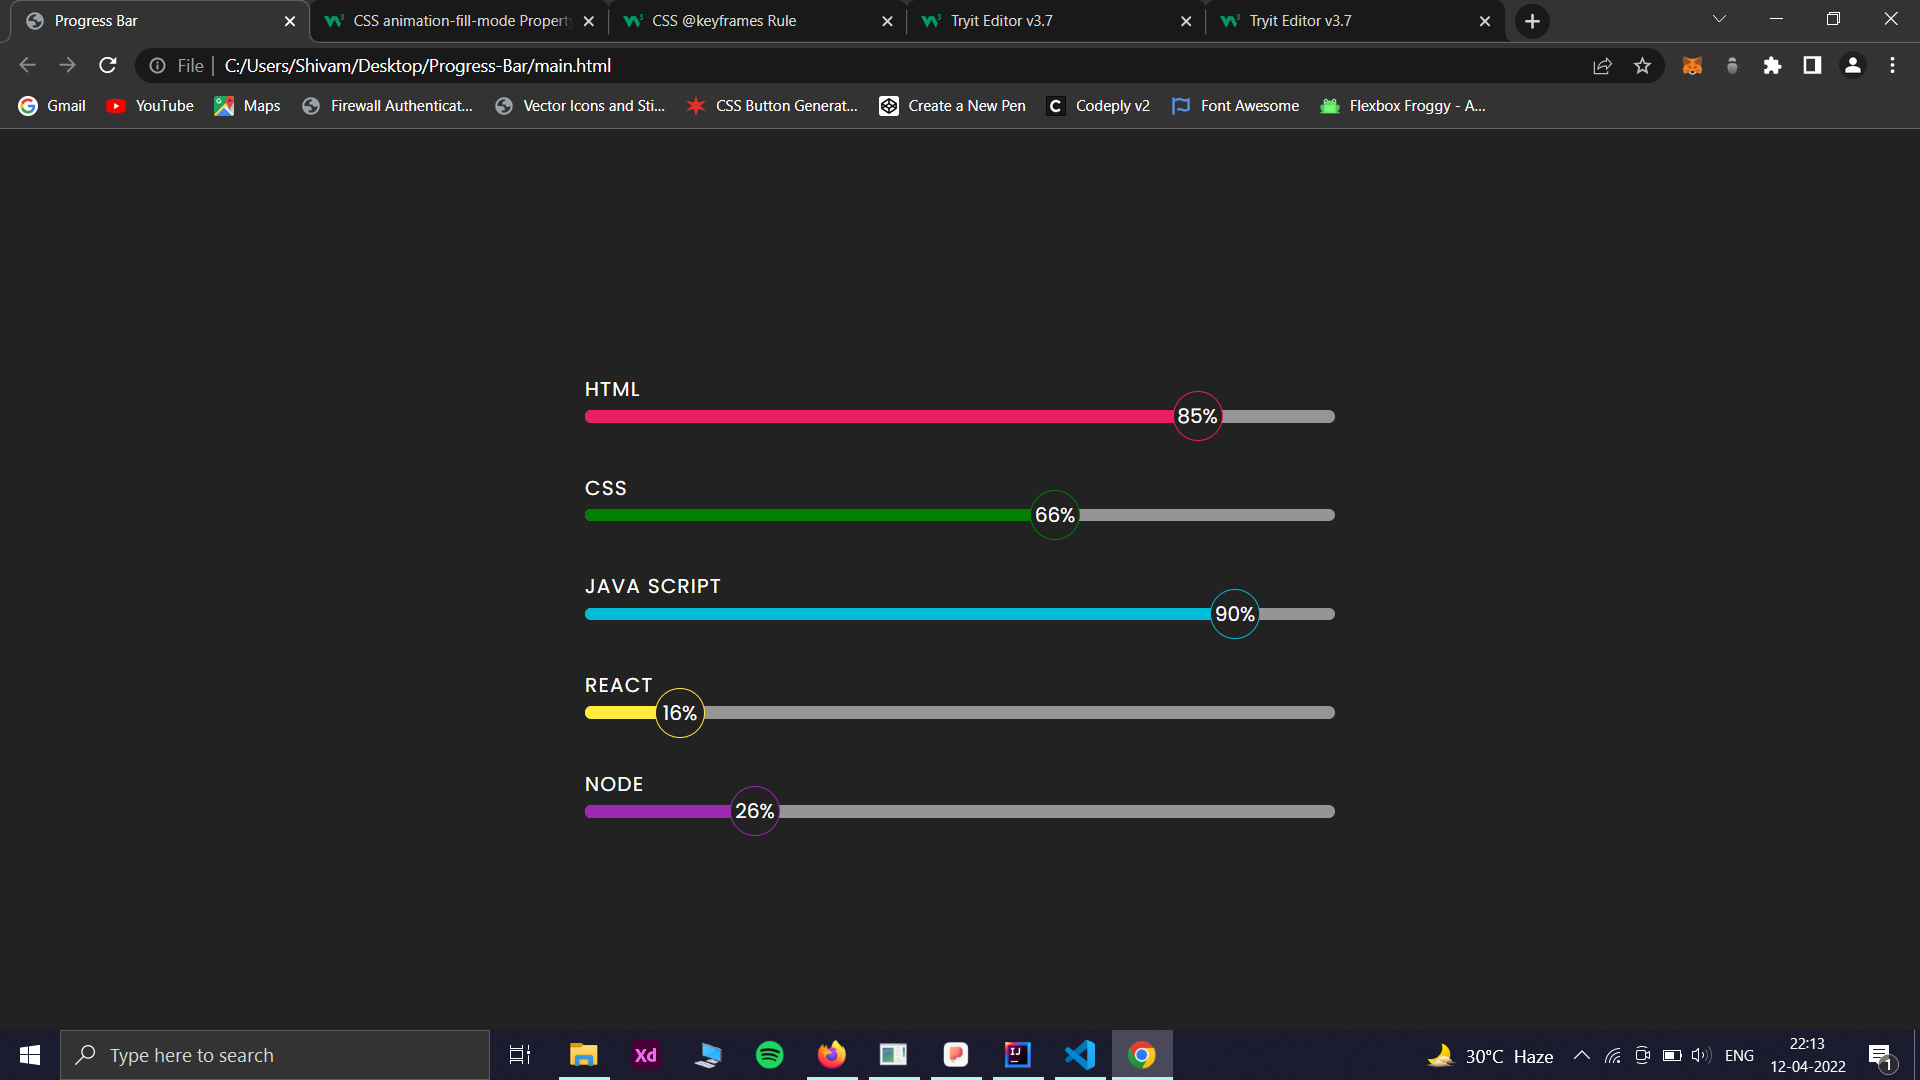Open Visual Studio Code from the taskbar

point(1079,1054)
